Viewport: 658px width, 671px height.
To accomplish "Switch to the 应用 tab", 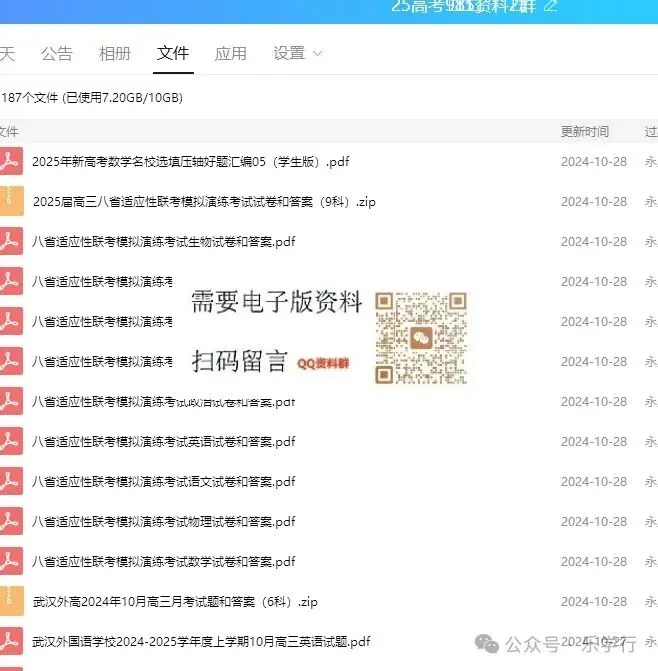I will (x=231, y=53).
